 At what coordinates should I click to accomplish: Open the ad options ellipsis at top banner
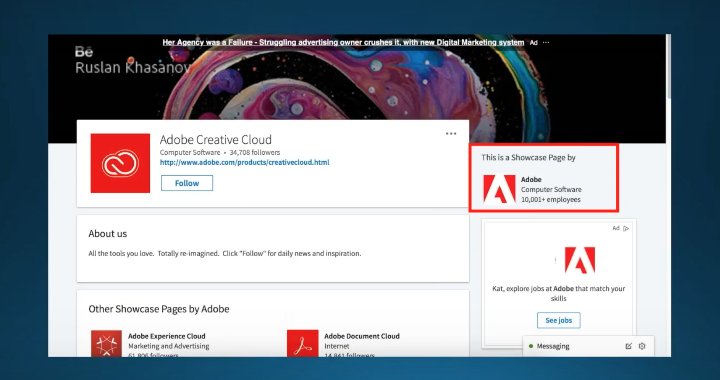point(546,42)
